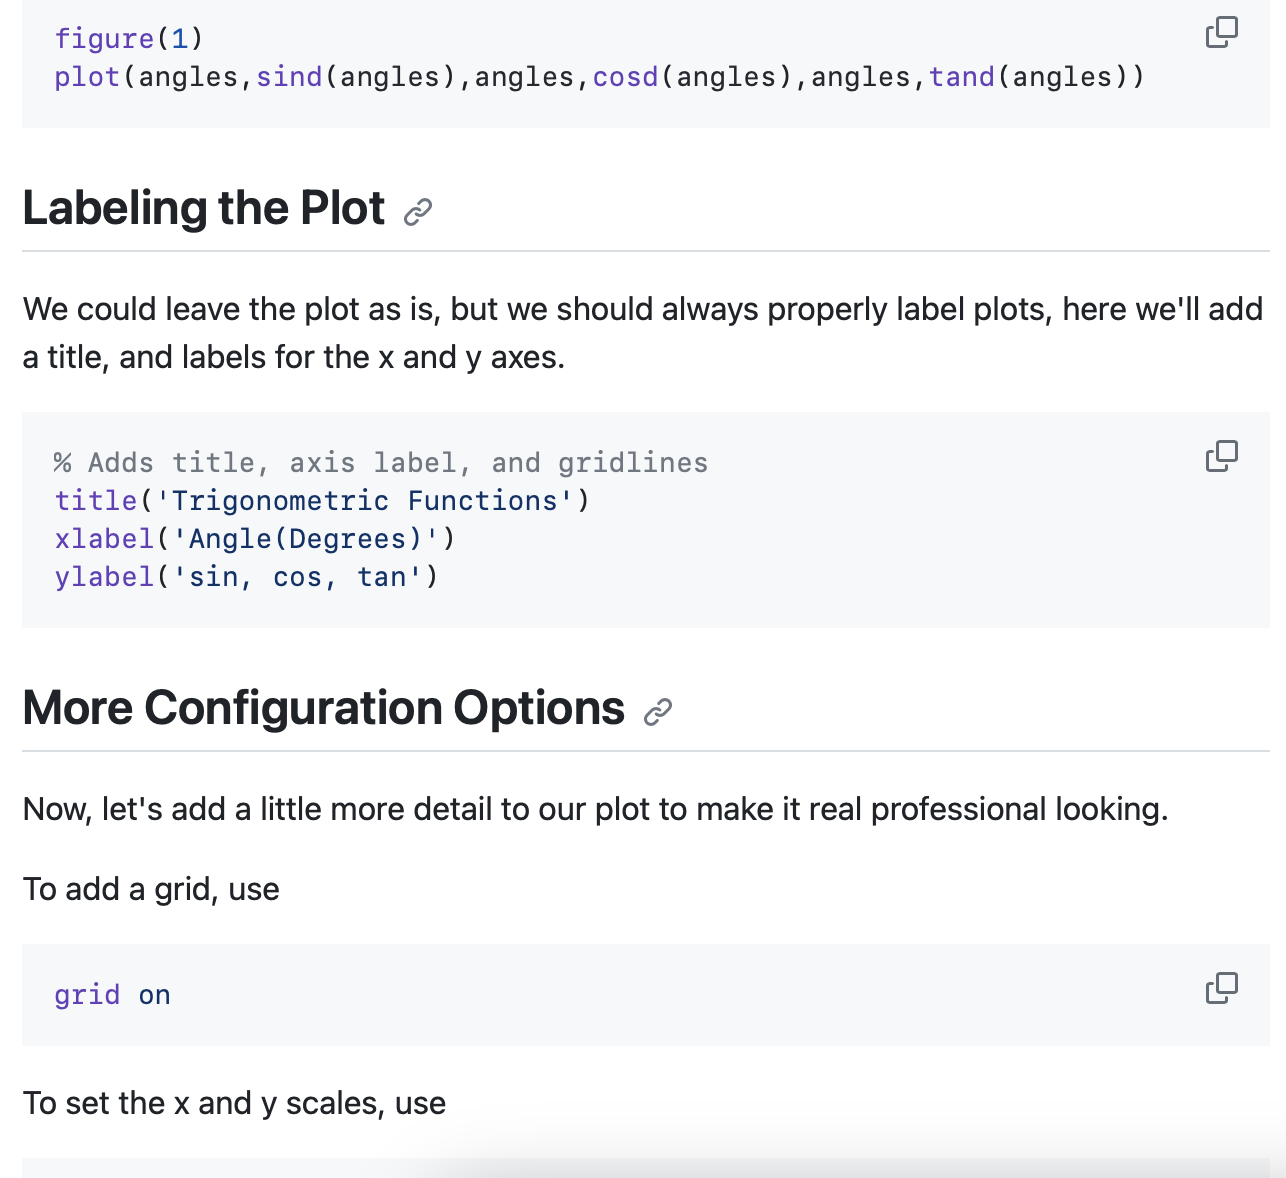
Task: Click the 'Labeling the Plot' heading
Action: [x=204, y=208]
